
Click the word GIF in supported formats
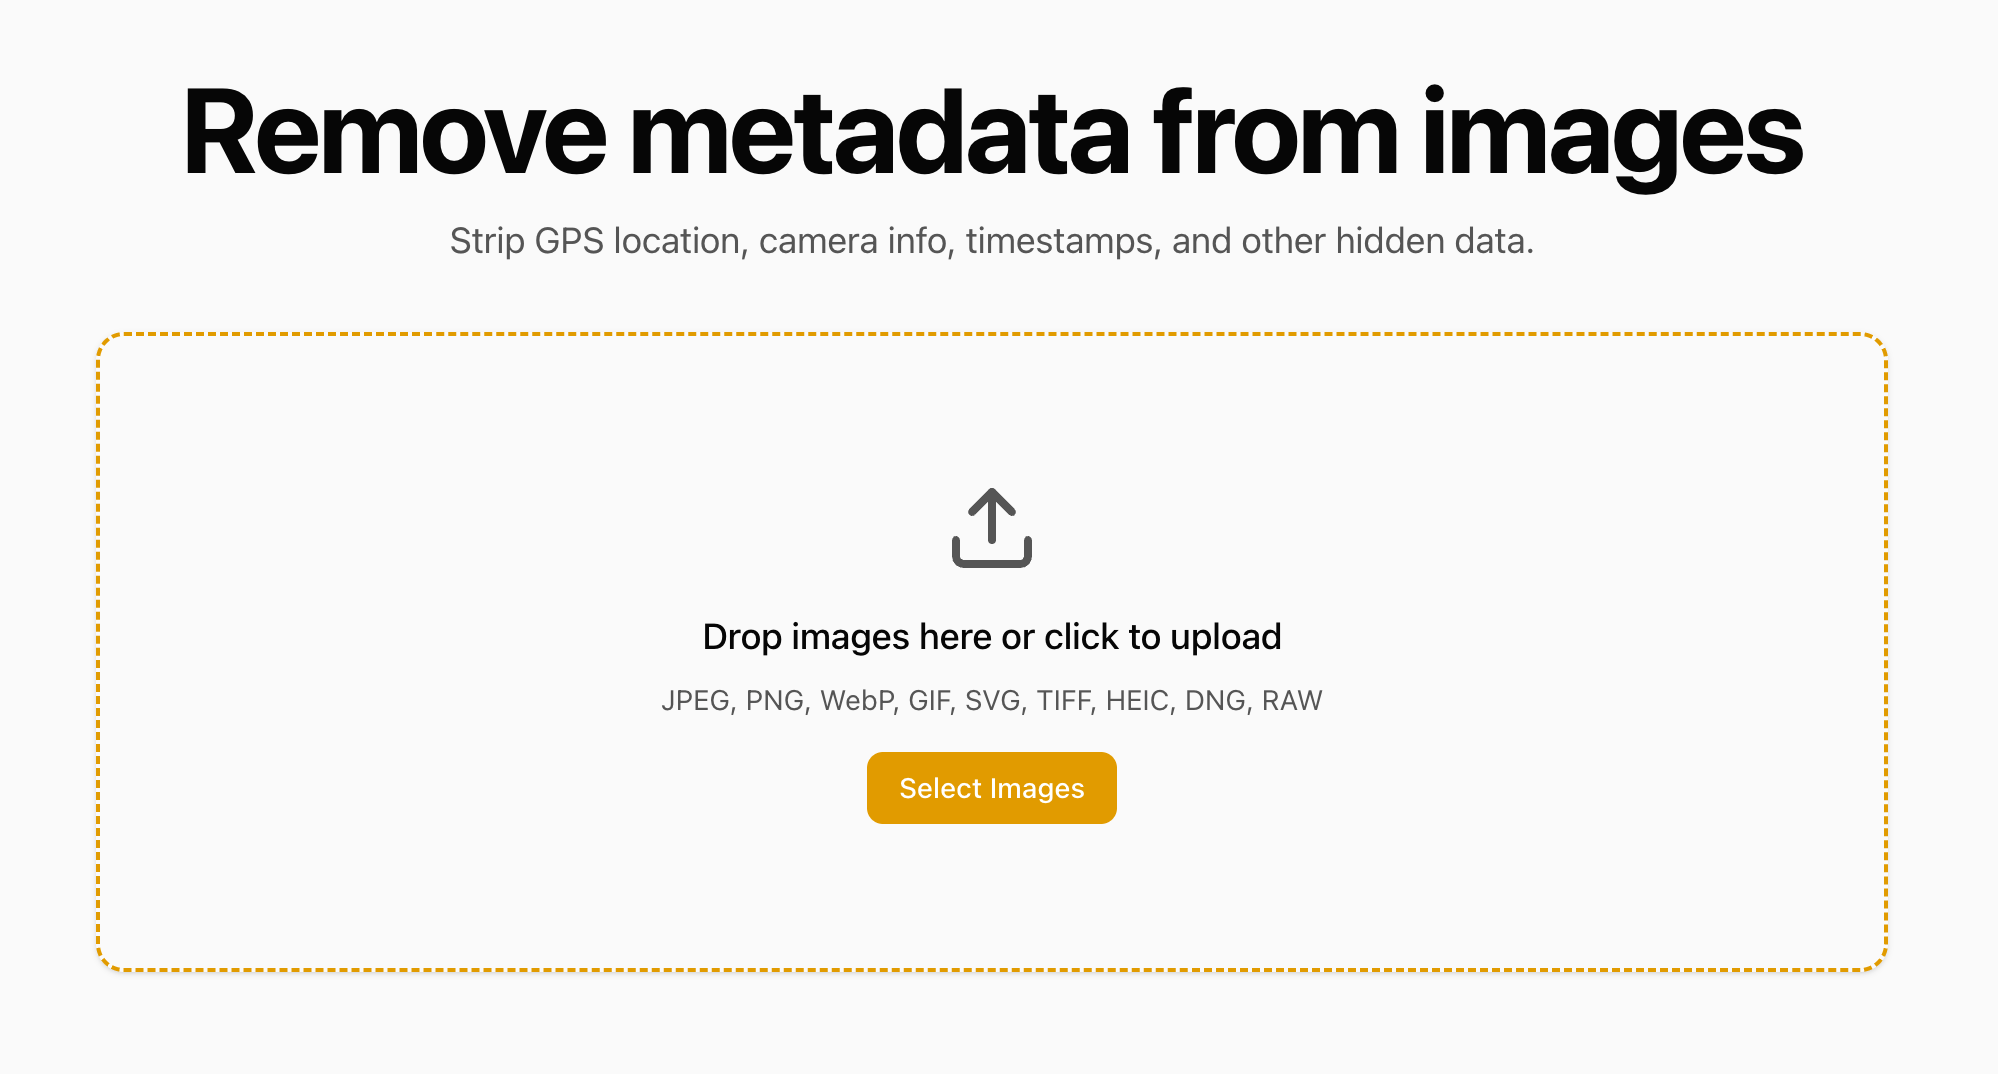[x=928, y=701]
